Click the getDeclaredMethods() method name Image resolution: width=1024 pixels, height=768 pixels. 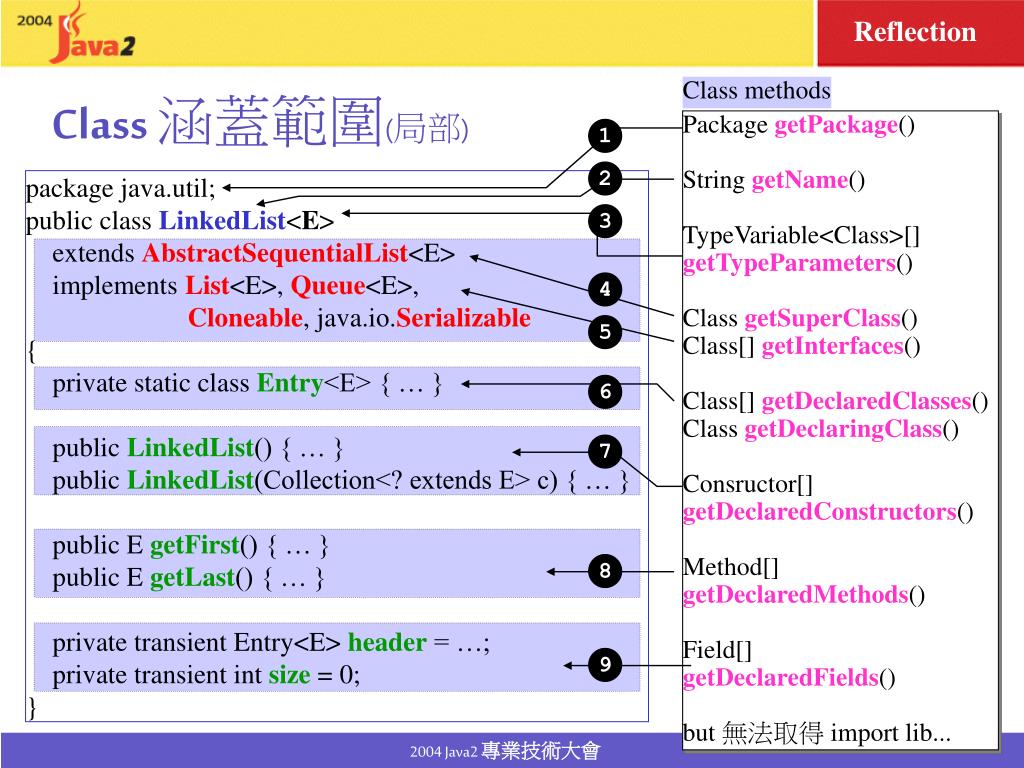tap(803, 594)
